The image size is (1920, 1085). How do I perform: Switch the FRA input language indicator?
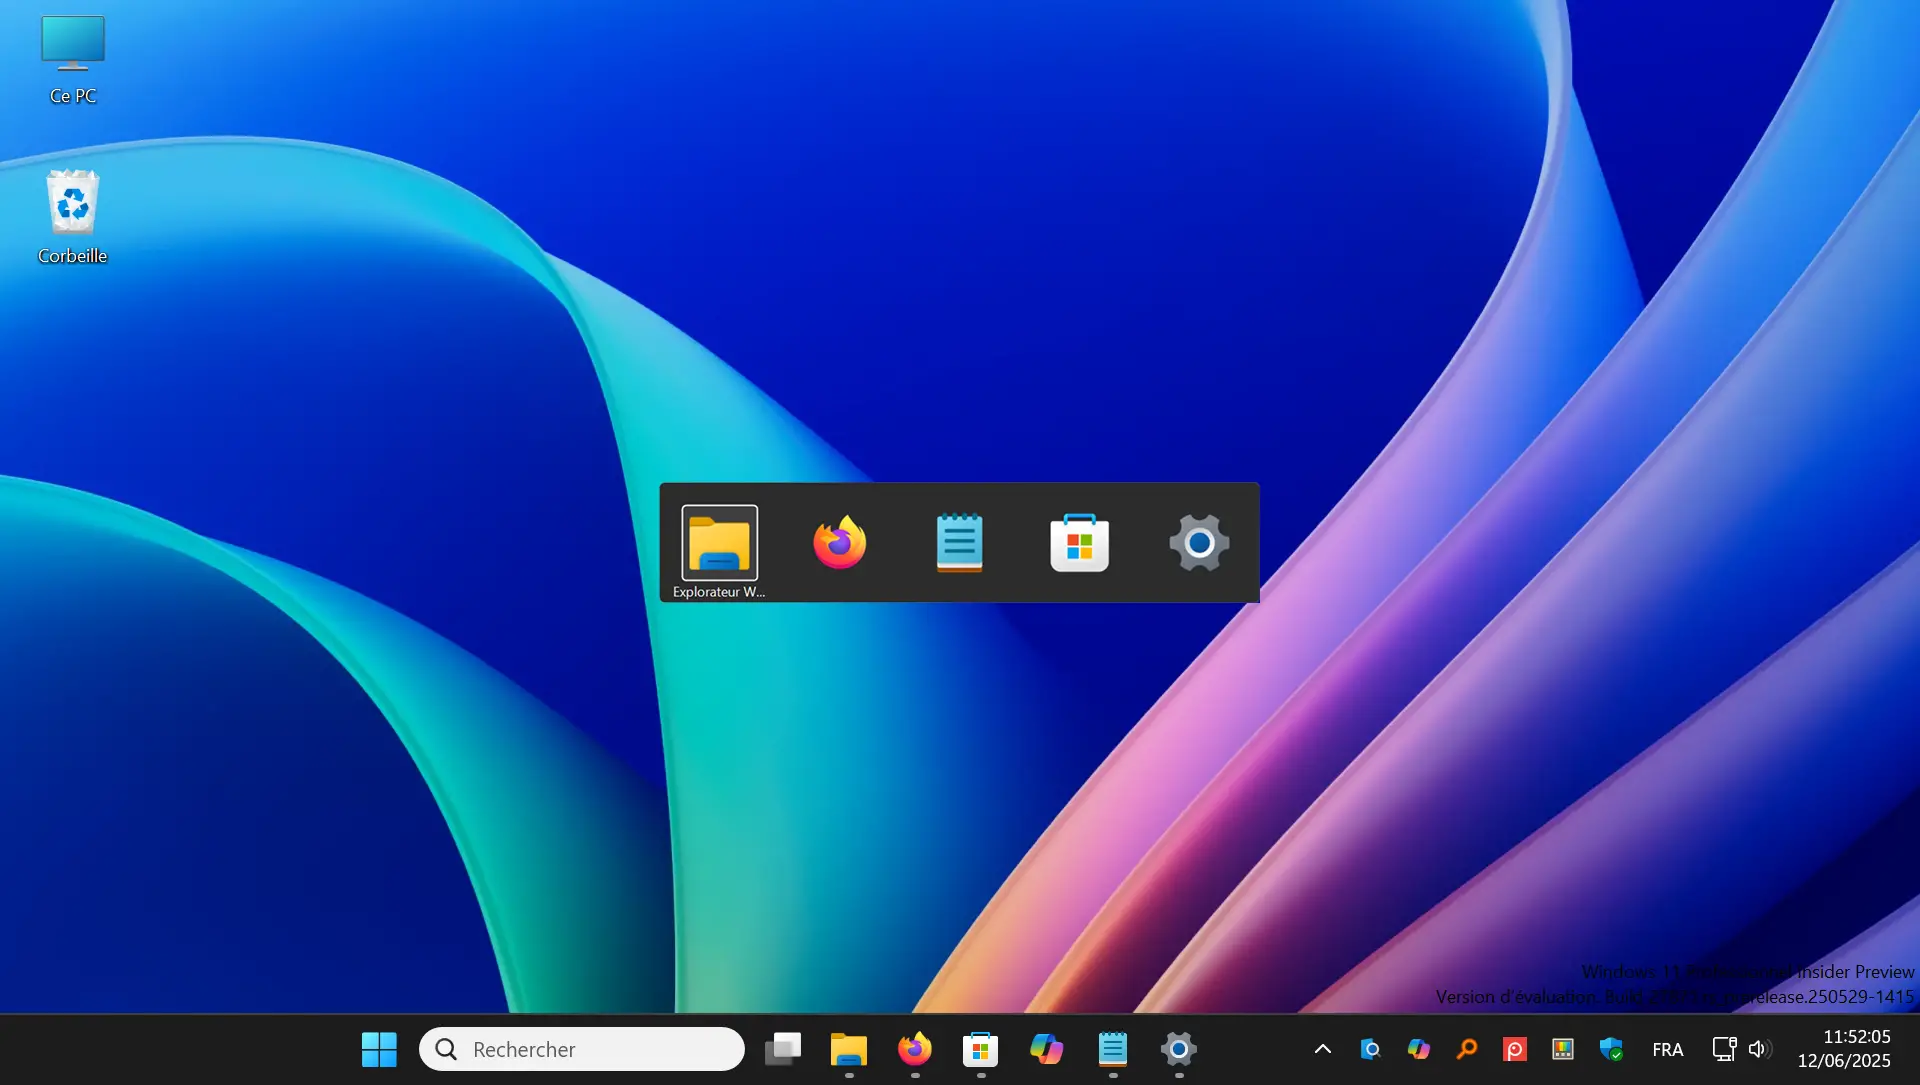point(1668,1049)
